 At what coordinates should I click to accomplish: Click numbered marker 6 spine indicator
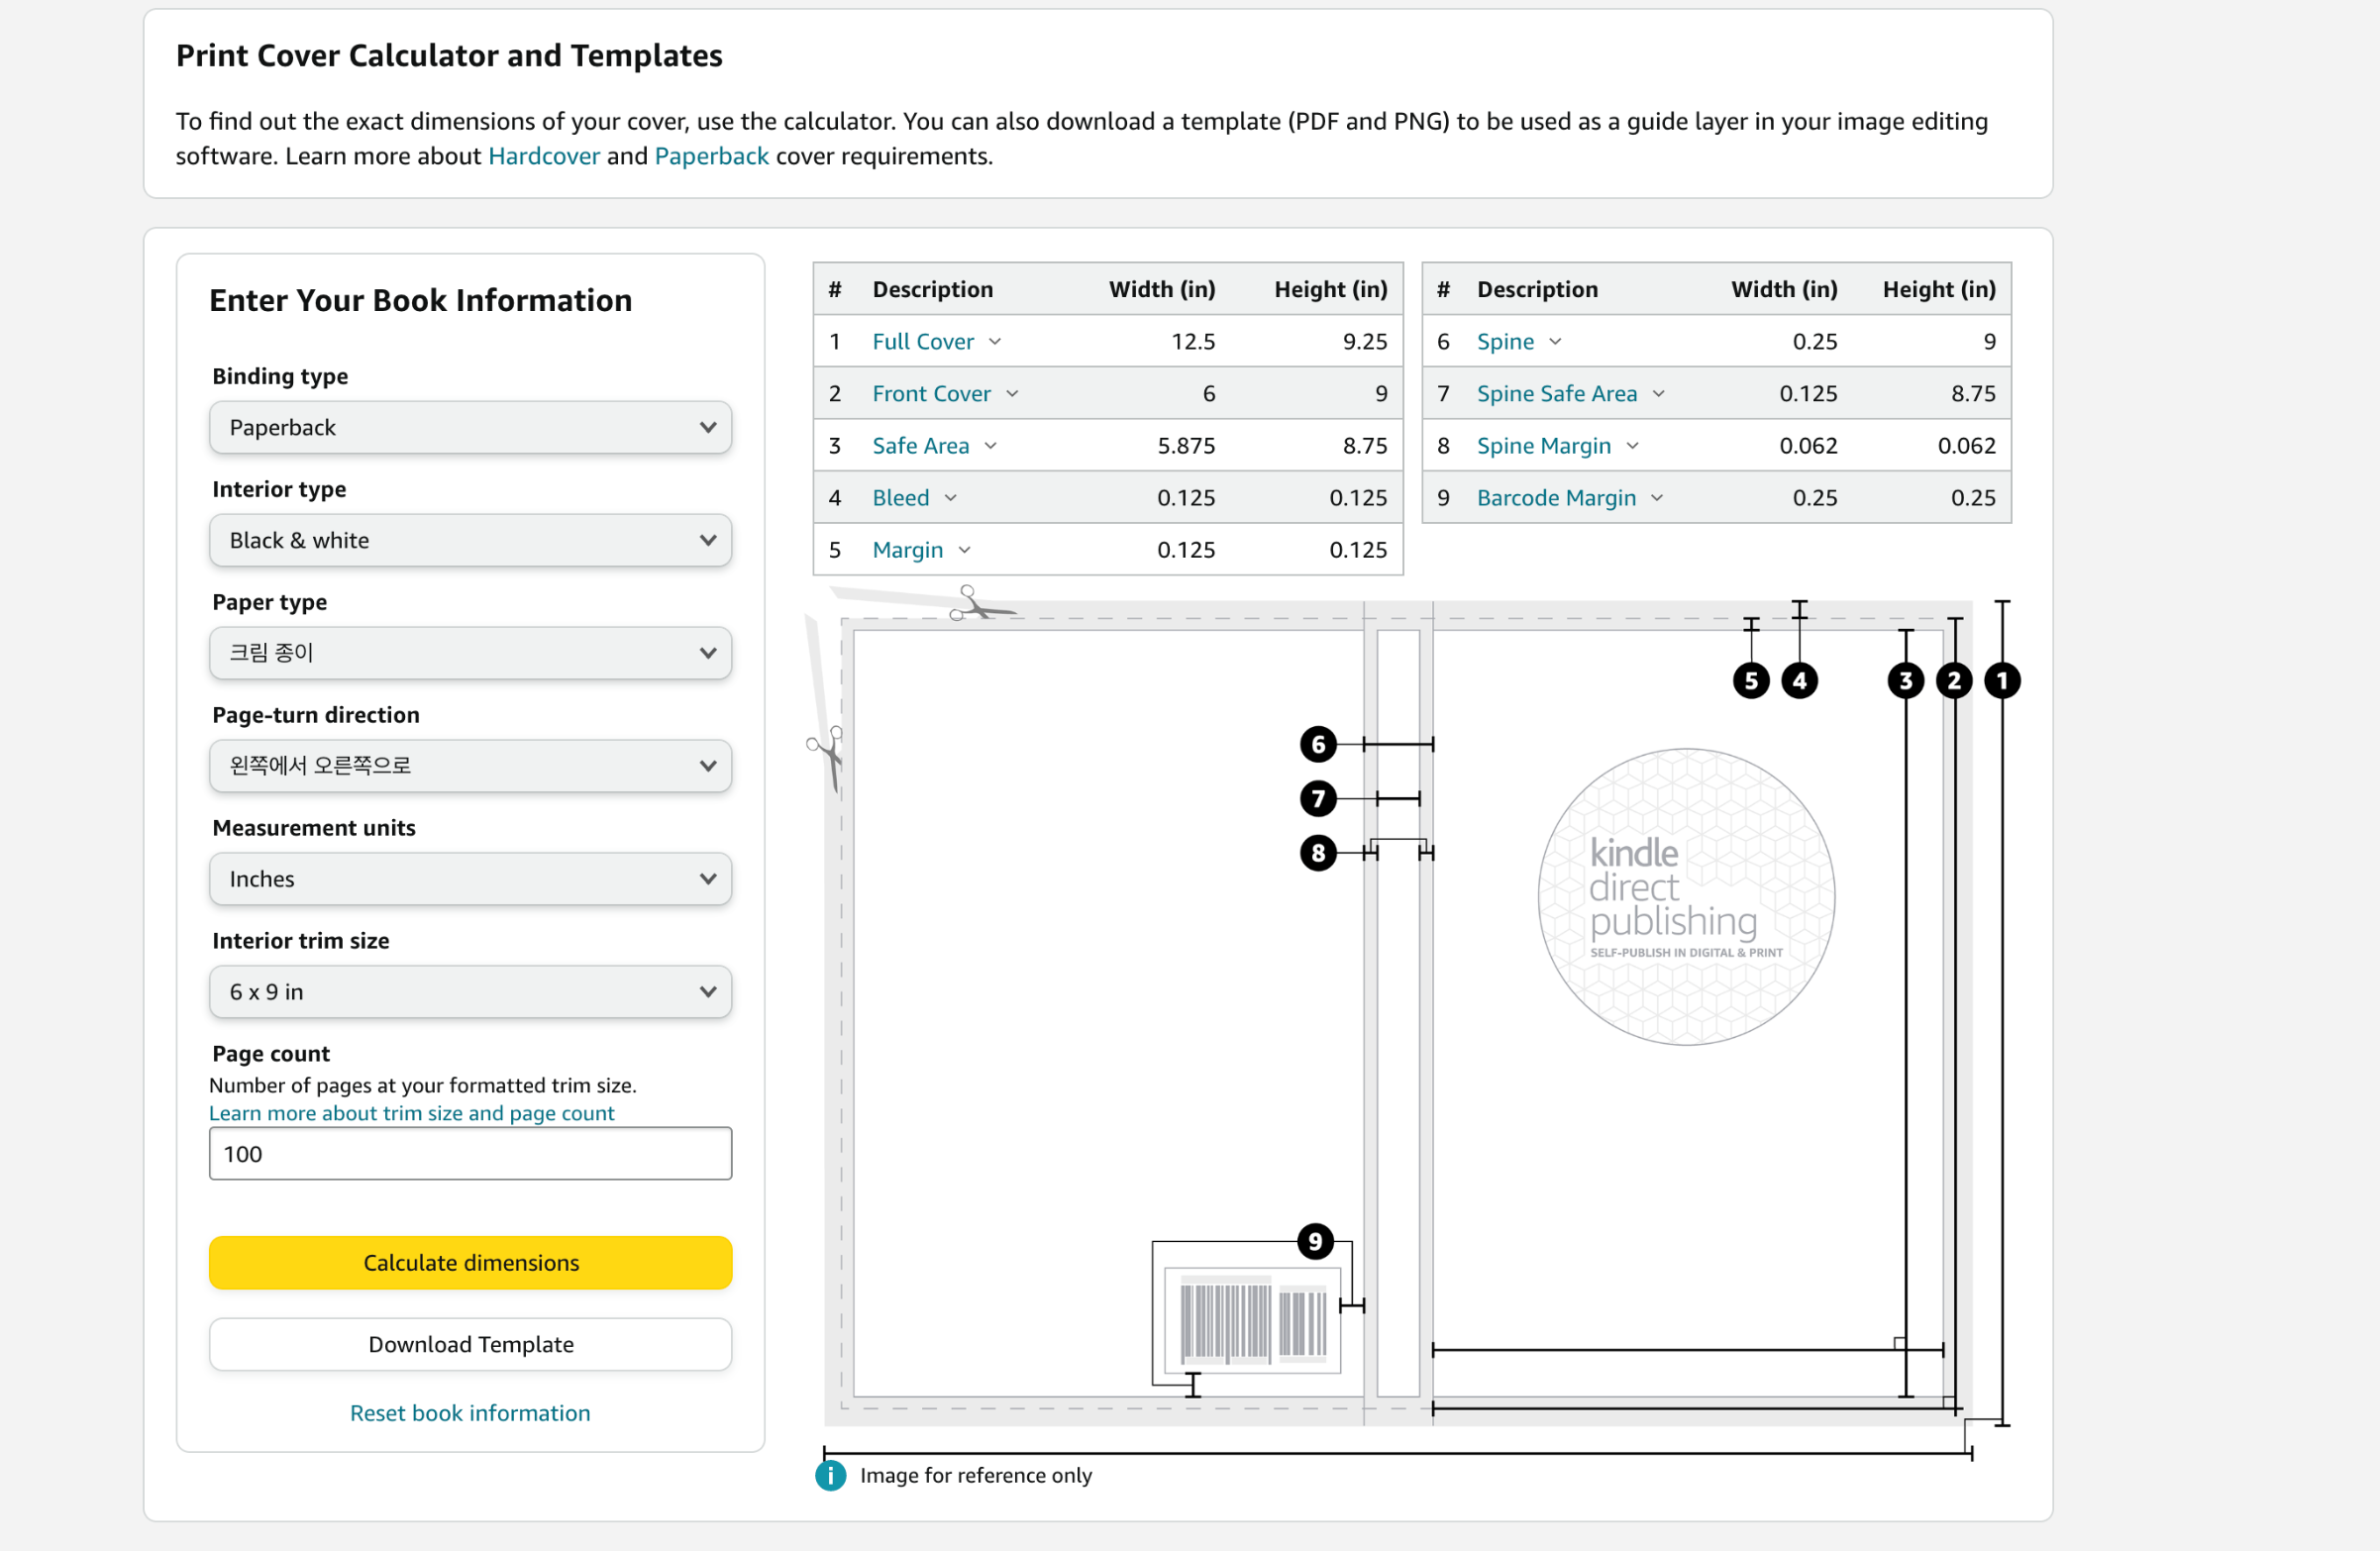tap(1318, 744)
